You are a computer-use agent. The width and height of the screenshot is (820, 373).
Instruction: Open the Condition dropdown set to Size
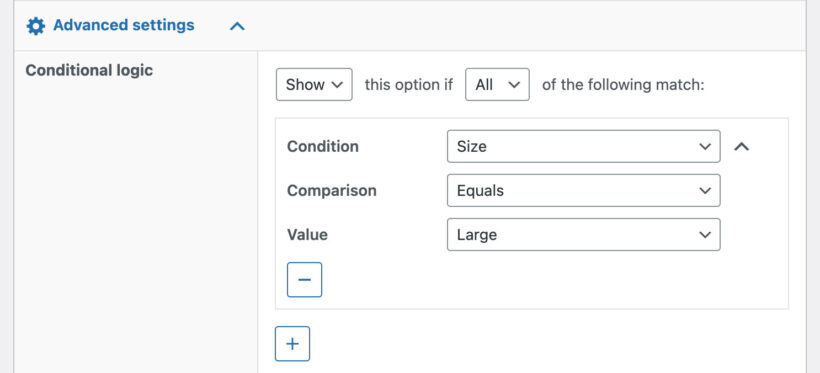pos(584,146)
